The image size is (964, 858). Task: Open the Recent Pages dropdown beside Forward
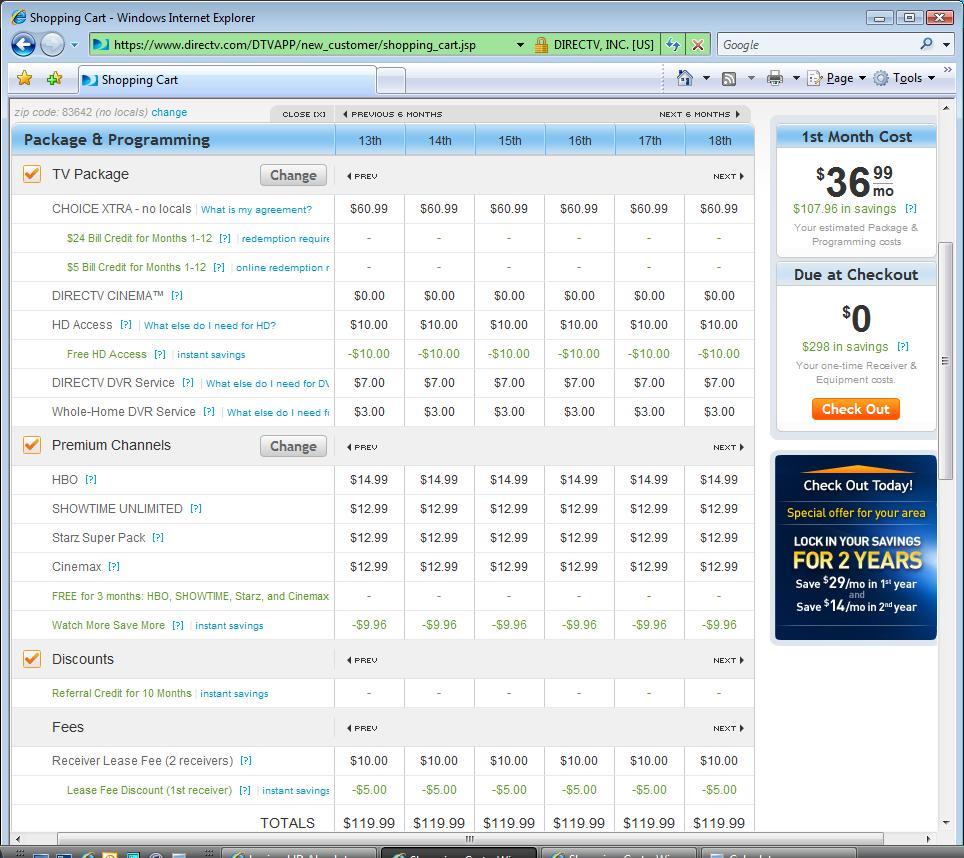[74, 45]
